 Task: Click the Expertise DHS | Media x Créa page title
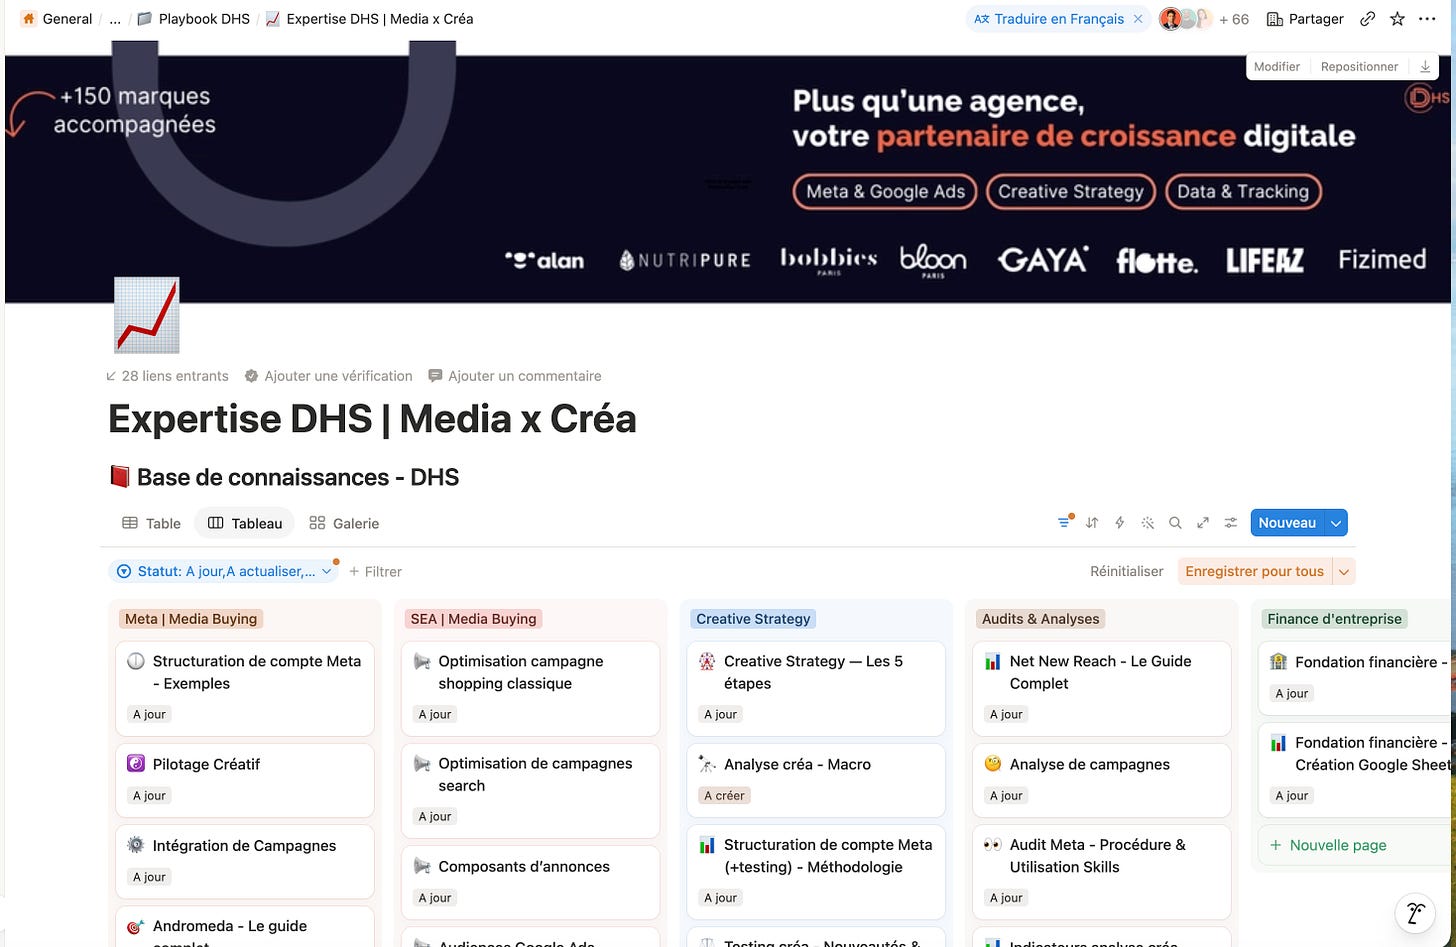(372, 419)
